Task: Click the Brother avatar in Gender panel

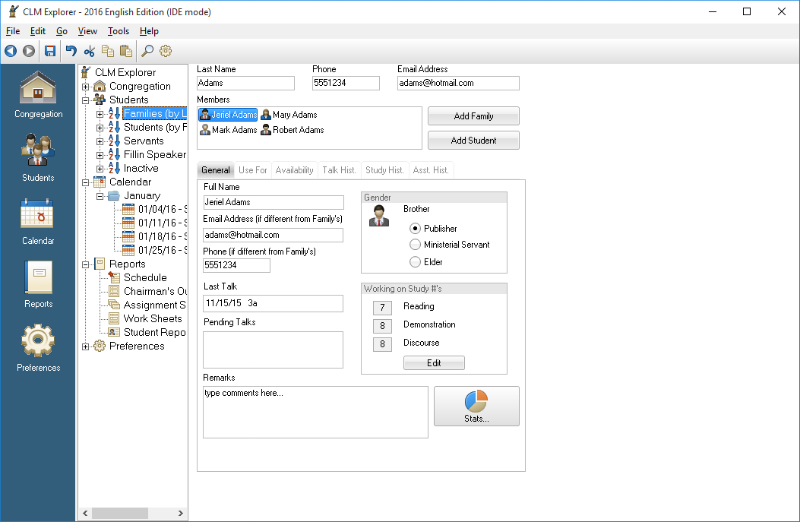Action: [379, 216]
